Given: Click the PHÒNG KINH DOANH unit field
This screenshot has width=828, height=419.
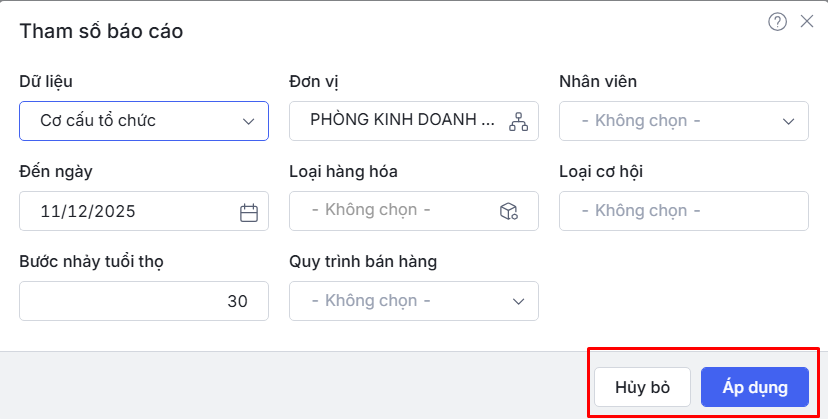Looking at the screenshot, I should coord(400,121).
